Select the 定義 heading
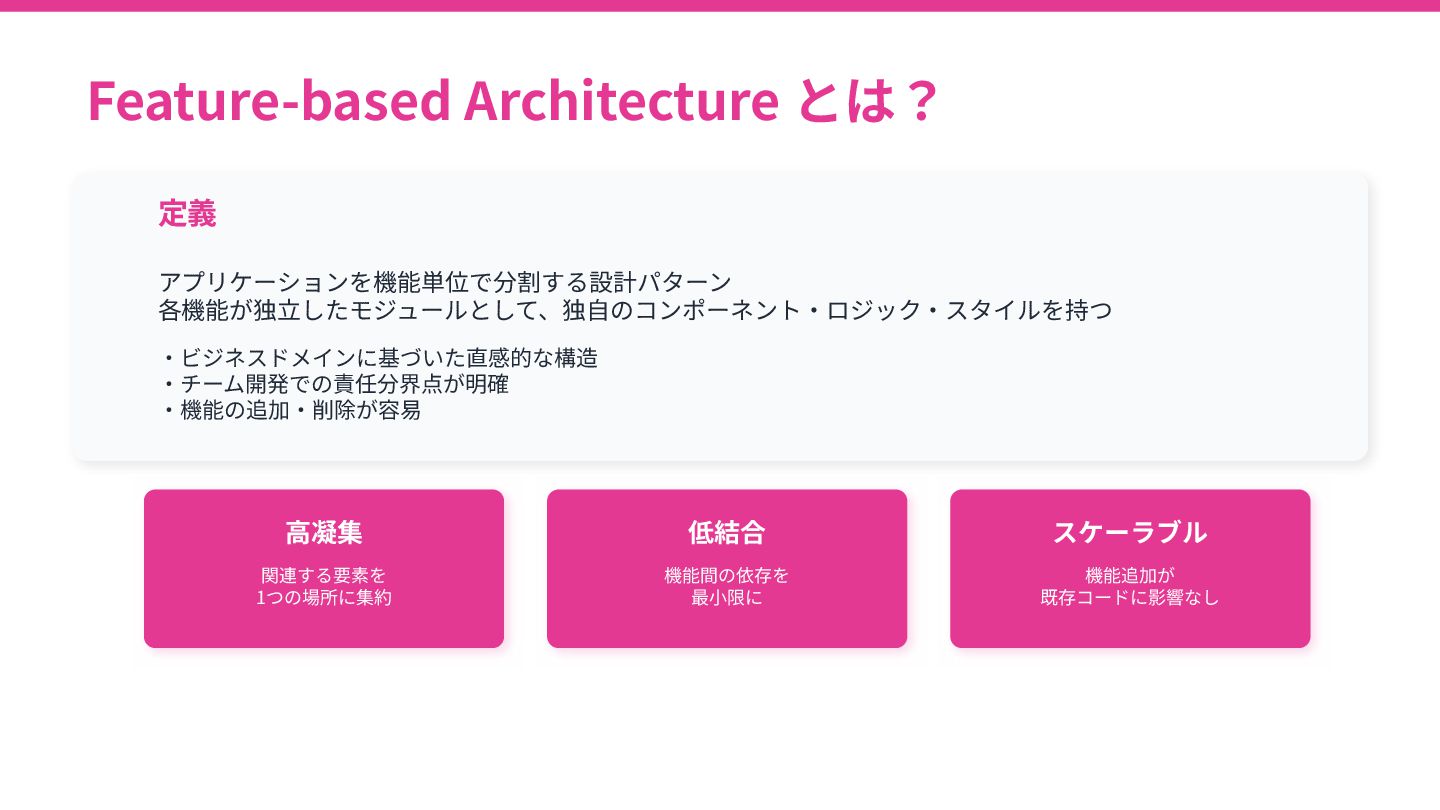The width and height of the screenshot is (1440, 810). [187, 213]
